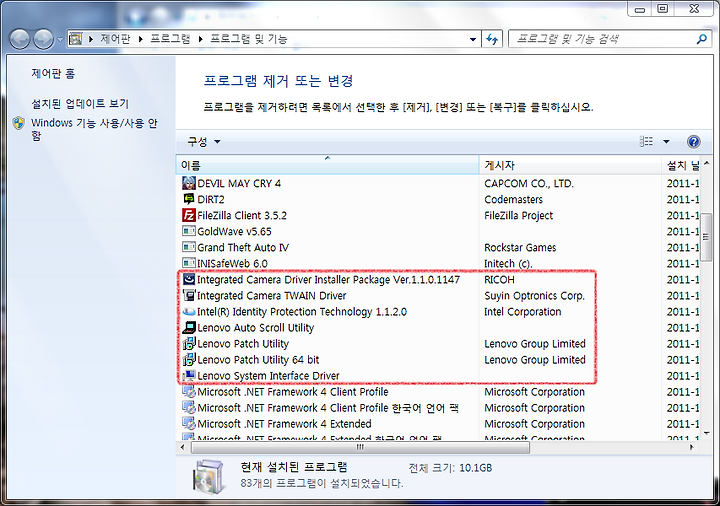Click the Lenovo Patch Utility 64 bit icon
Screen dimensions: 720x506
189,360
